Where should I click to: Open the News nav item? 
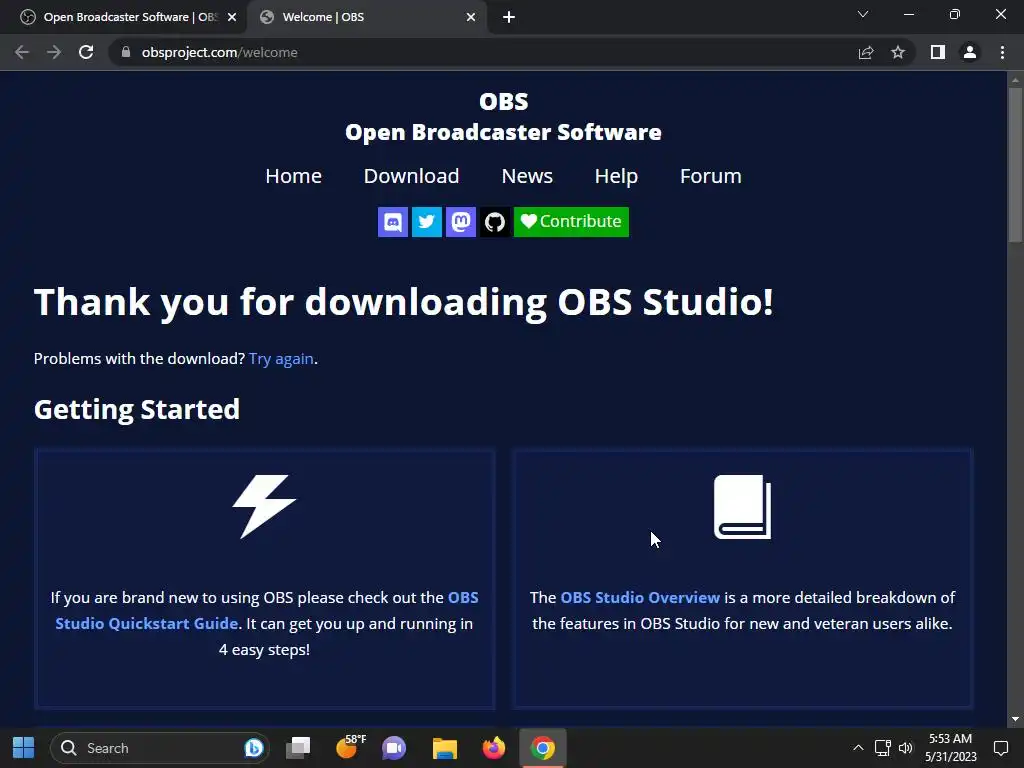[527, 176]
